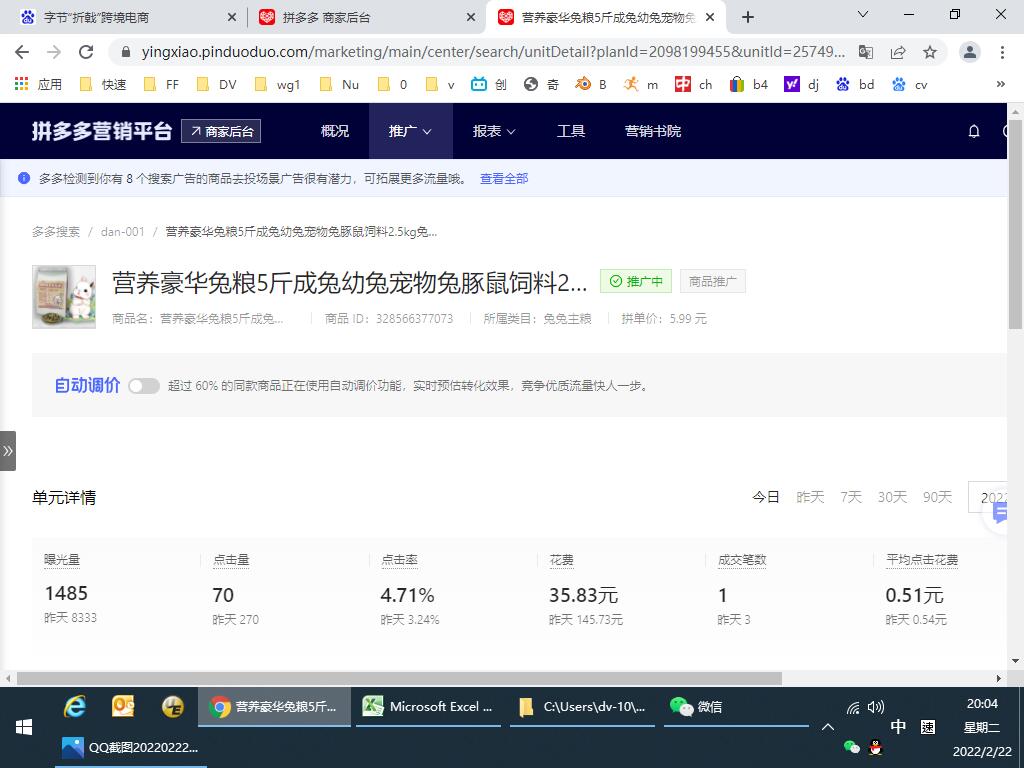Show hidden system tray icons

click(x=827, y=727)
